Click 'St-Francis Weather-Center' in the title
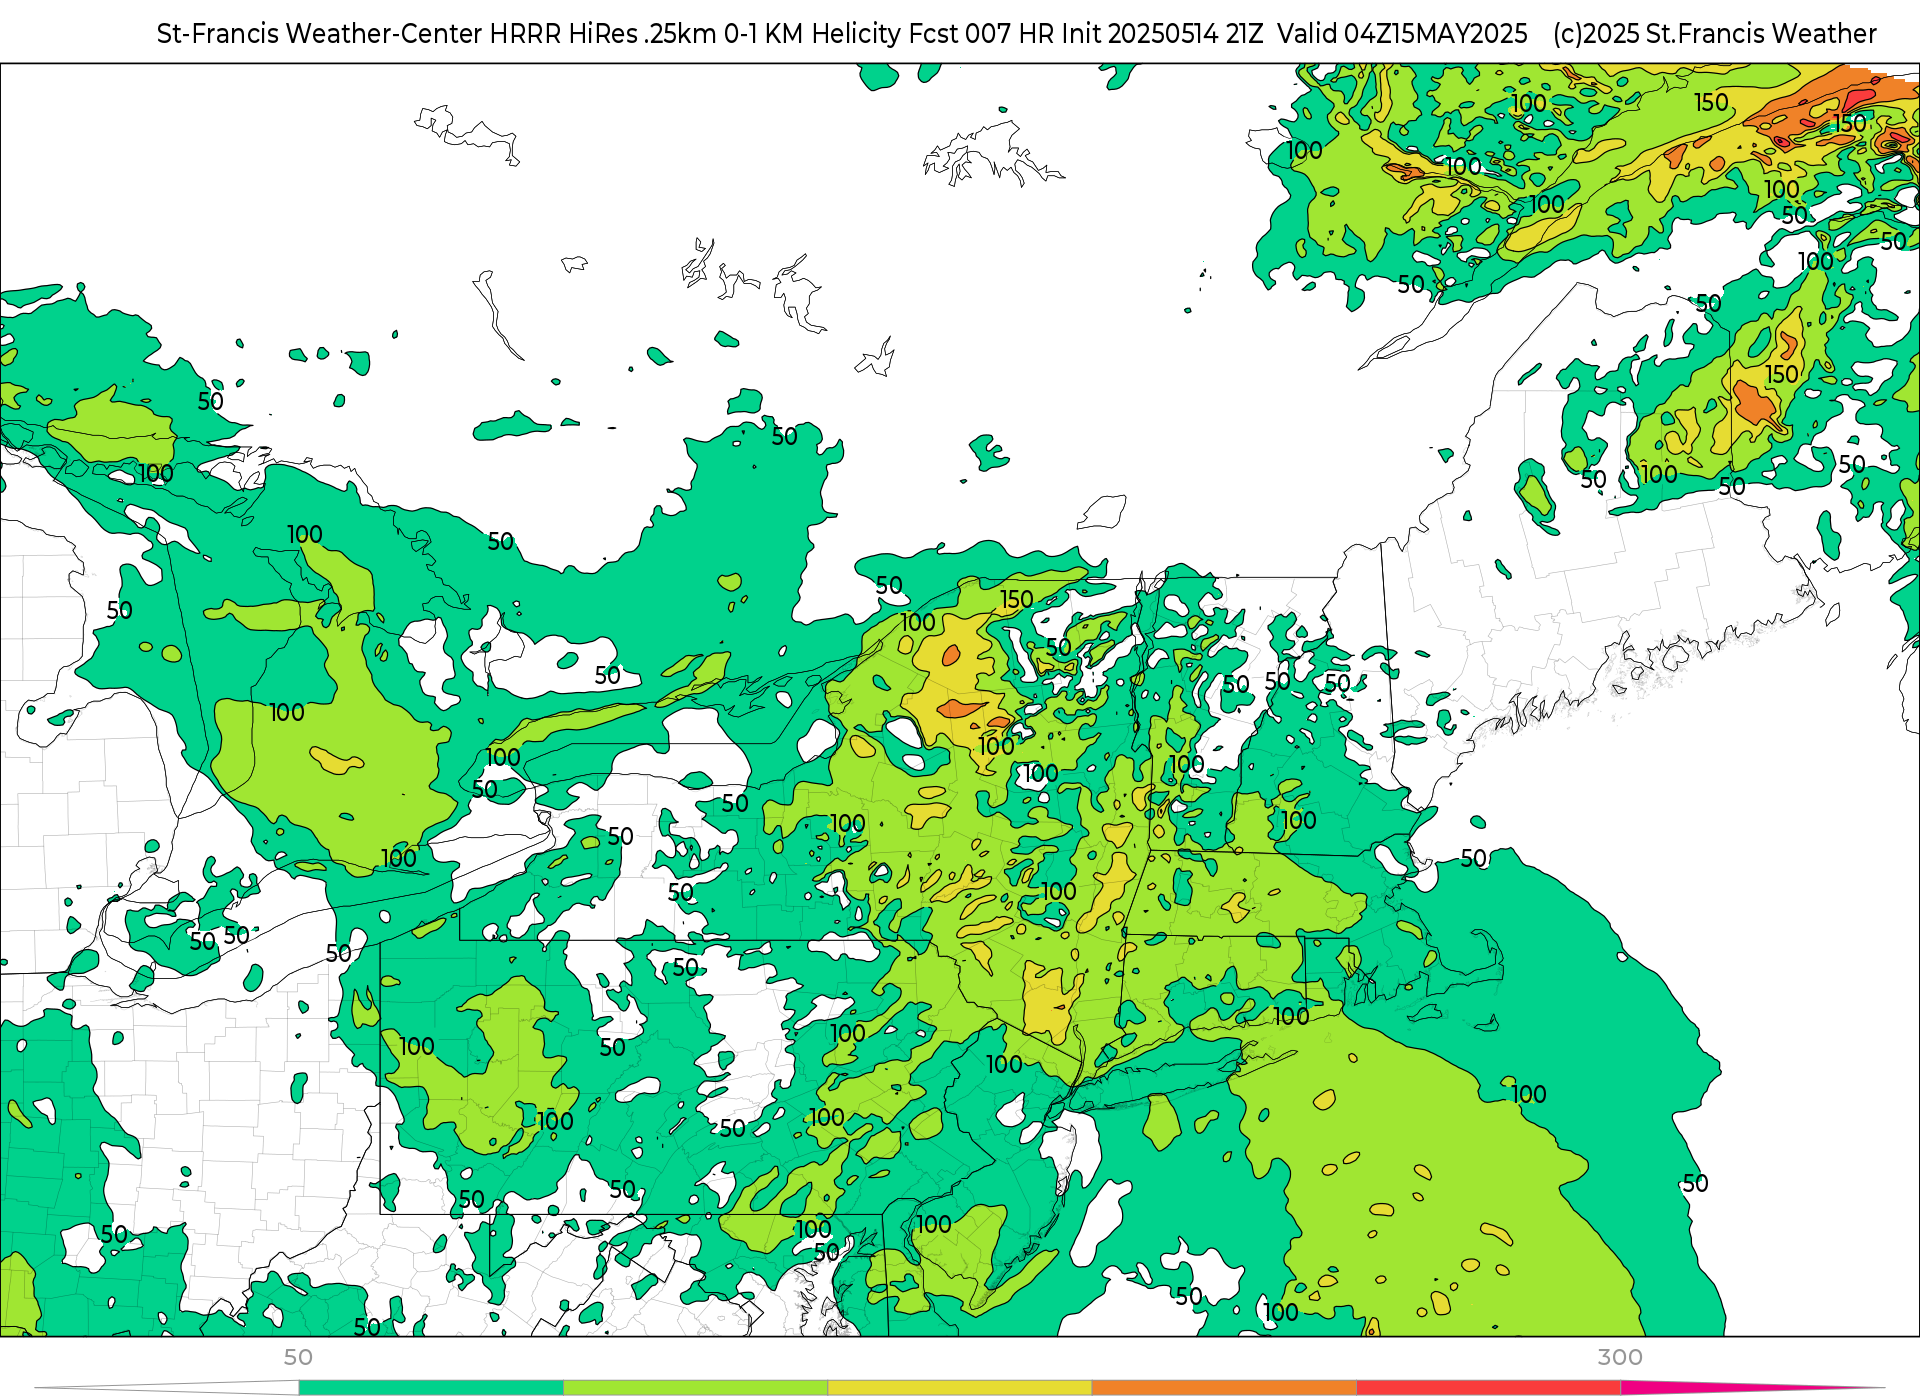1920x1400 pixels. point(320,34)
